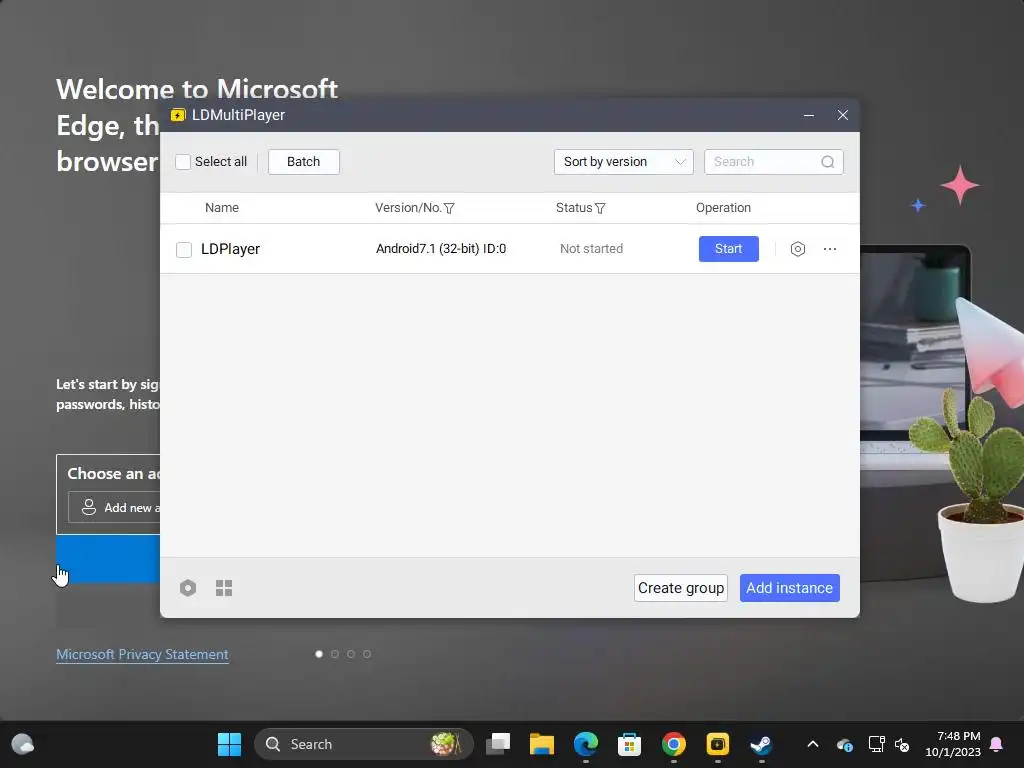This screenshot has width=1024, height=768.
Task: Minimize the LDMultiPlayer window
Action: point(808,116)
